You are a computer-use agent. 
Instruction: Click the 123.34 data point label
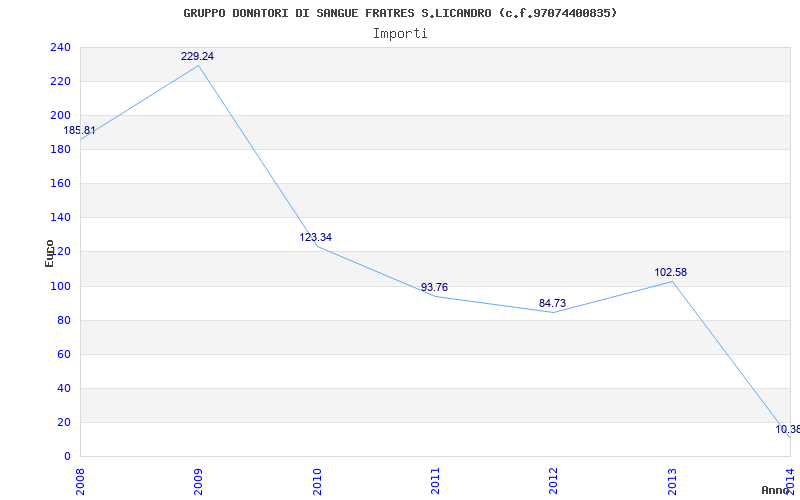[x=315, y=237]
